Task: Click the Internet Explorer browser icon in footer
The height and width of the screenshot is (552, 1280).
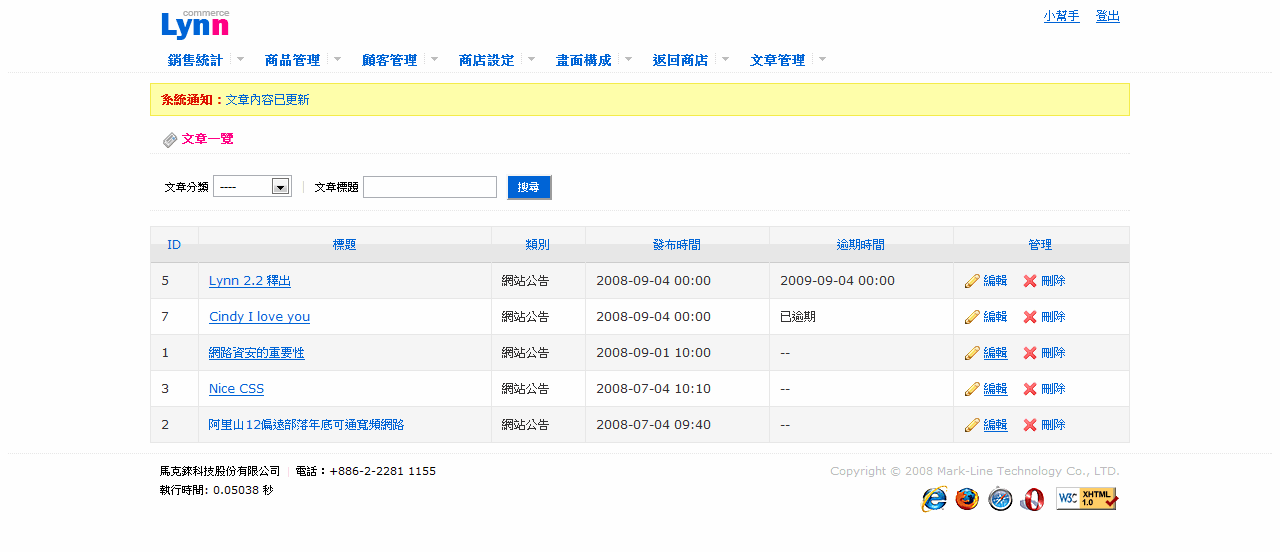Action: click(x=934, y=499)
